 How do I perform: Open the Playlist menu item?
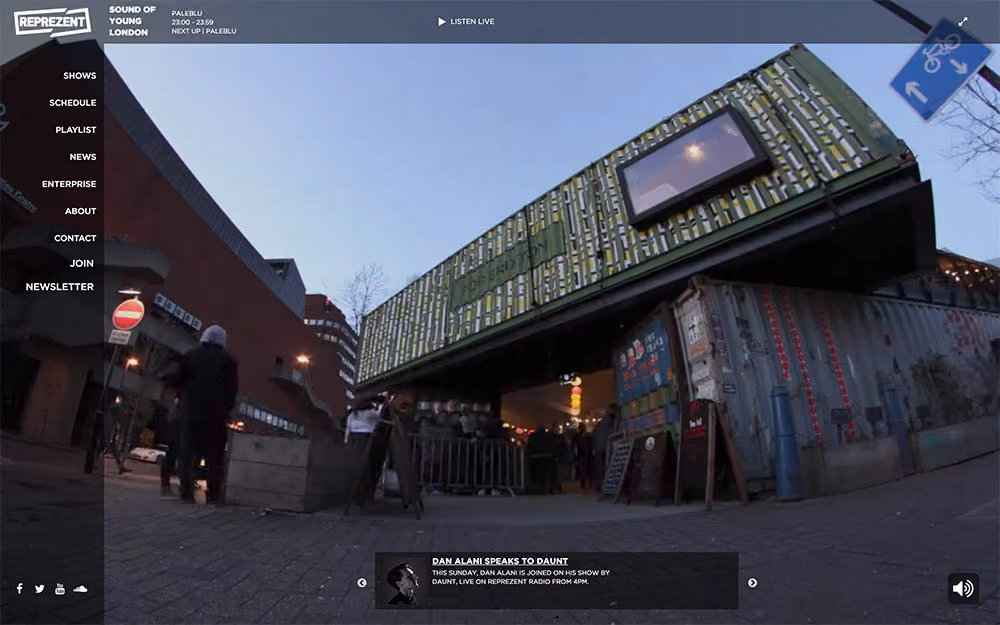tap(76, 130)
